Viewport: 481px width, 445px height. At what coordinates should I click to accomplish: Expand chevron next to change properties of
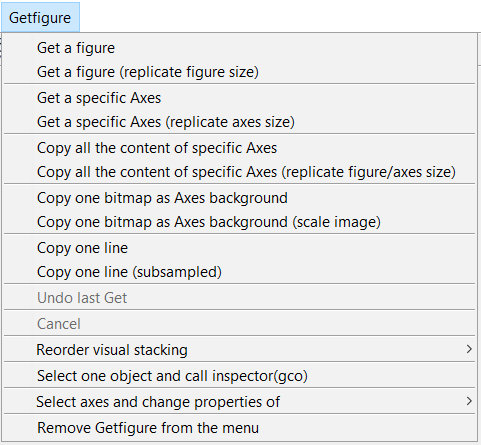click(469, 401)
